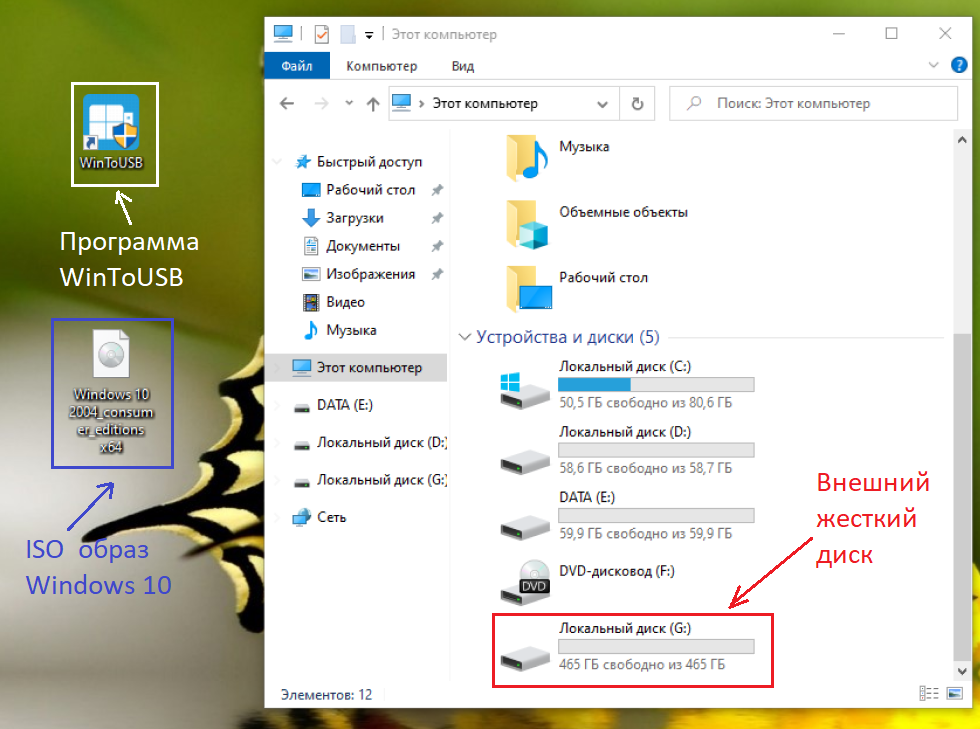
Task: Switch to large icons view in status bar
Action: pyautogui.click(x=954, y=693)
